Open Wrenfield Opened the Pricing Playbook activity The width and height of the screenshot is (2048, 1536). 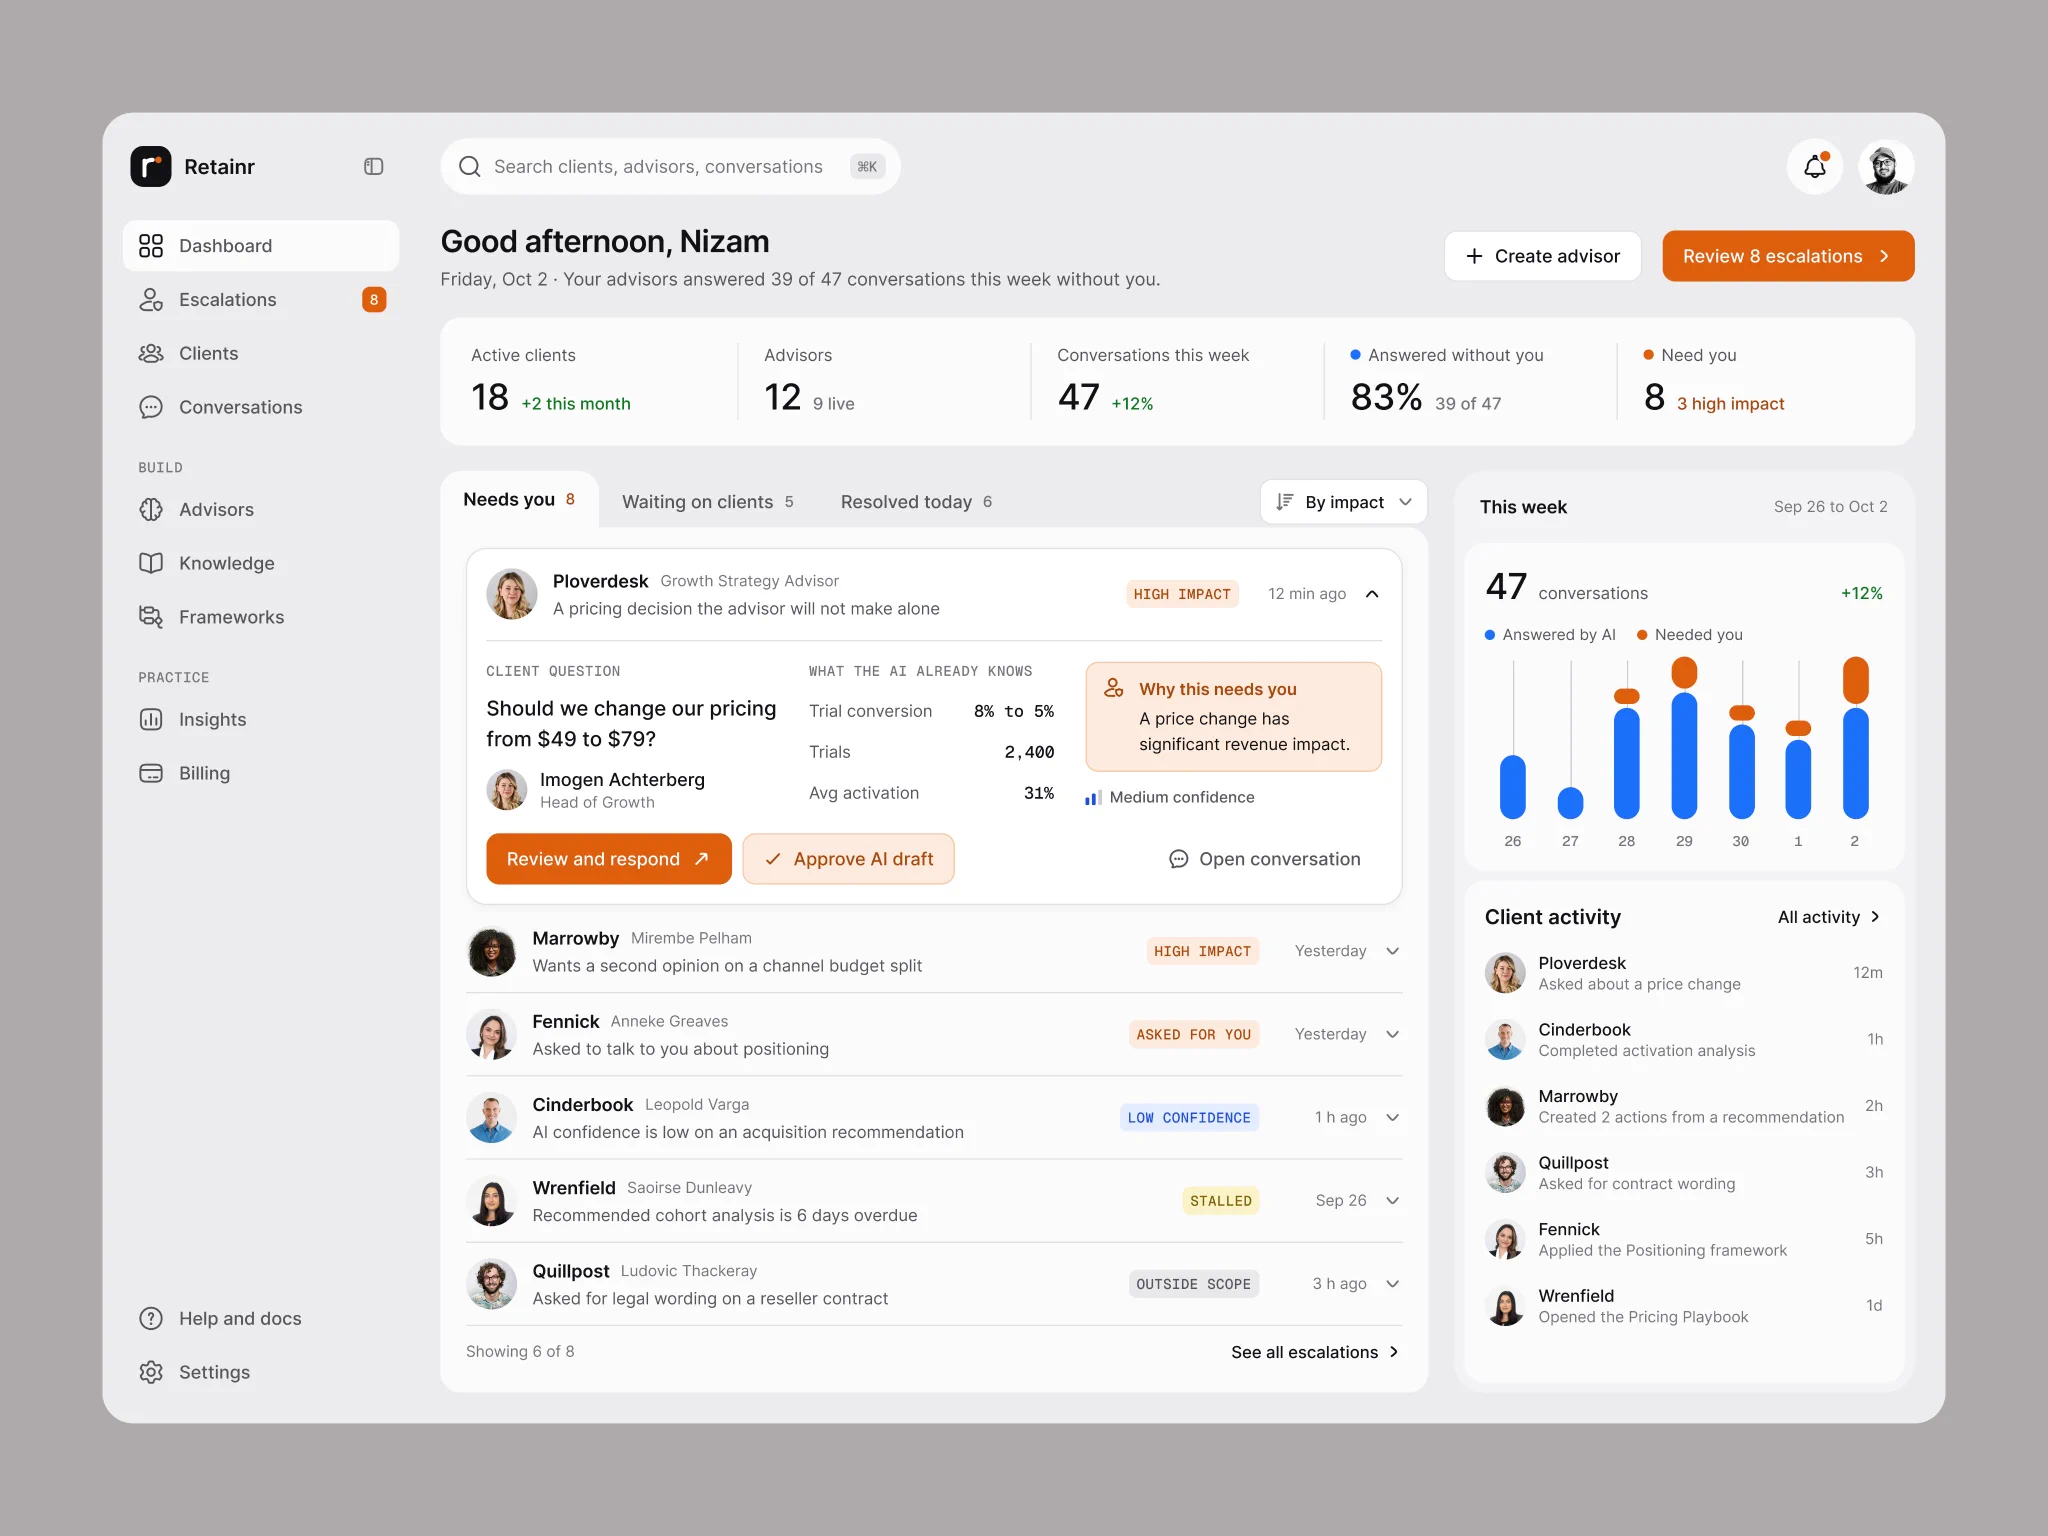(x=1684, y=1306)
